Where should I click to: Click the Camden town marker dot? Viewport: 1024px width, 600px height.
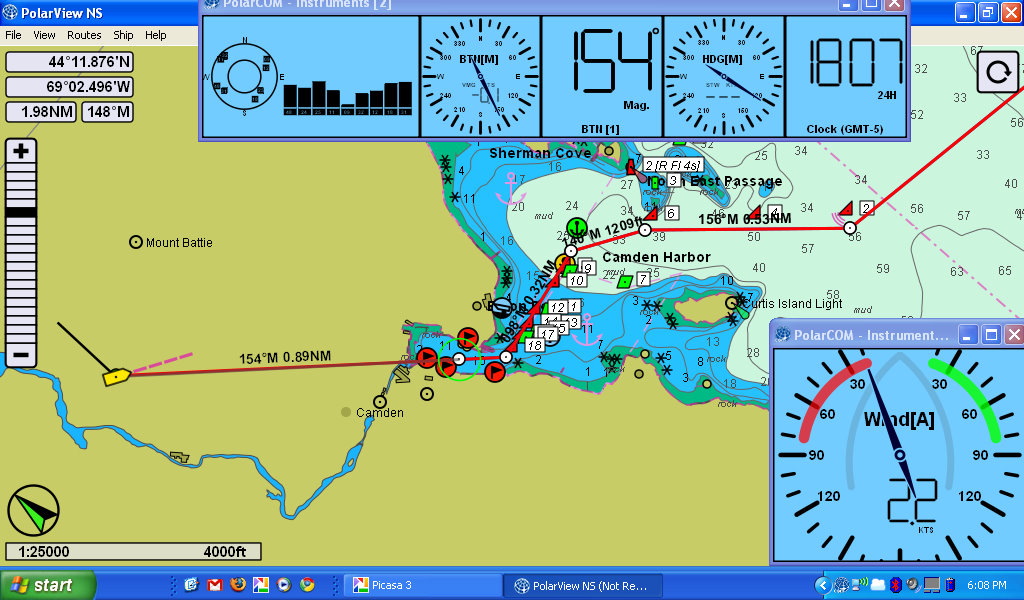point(346,412)
